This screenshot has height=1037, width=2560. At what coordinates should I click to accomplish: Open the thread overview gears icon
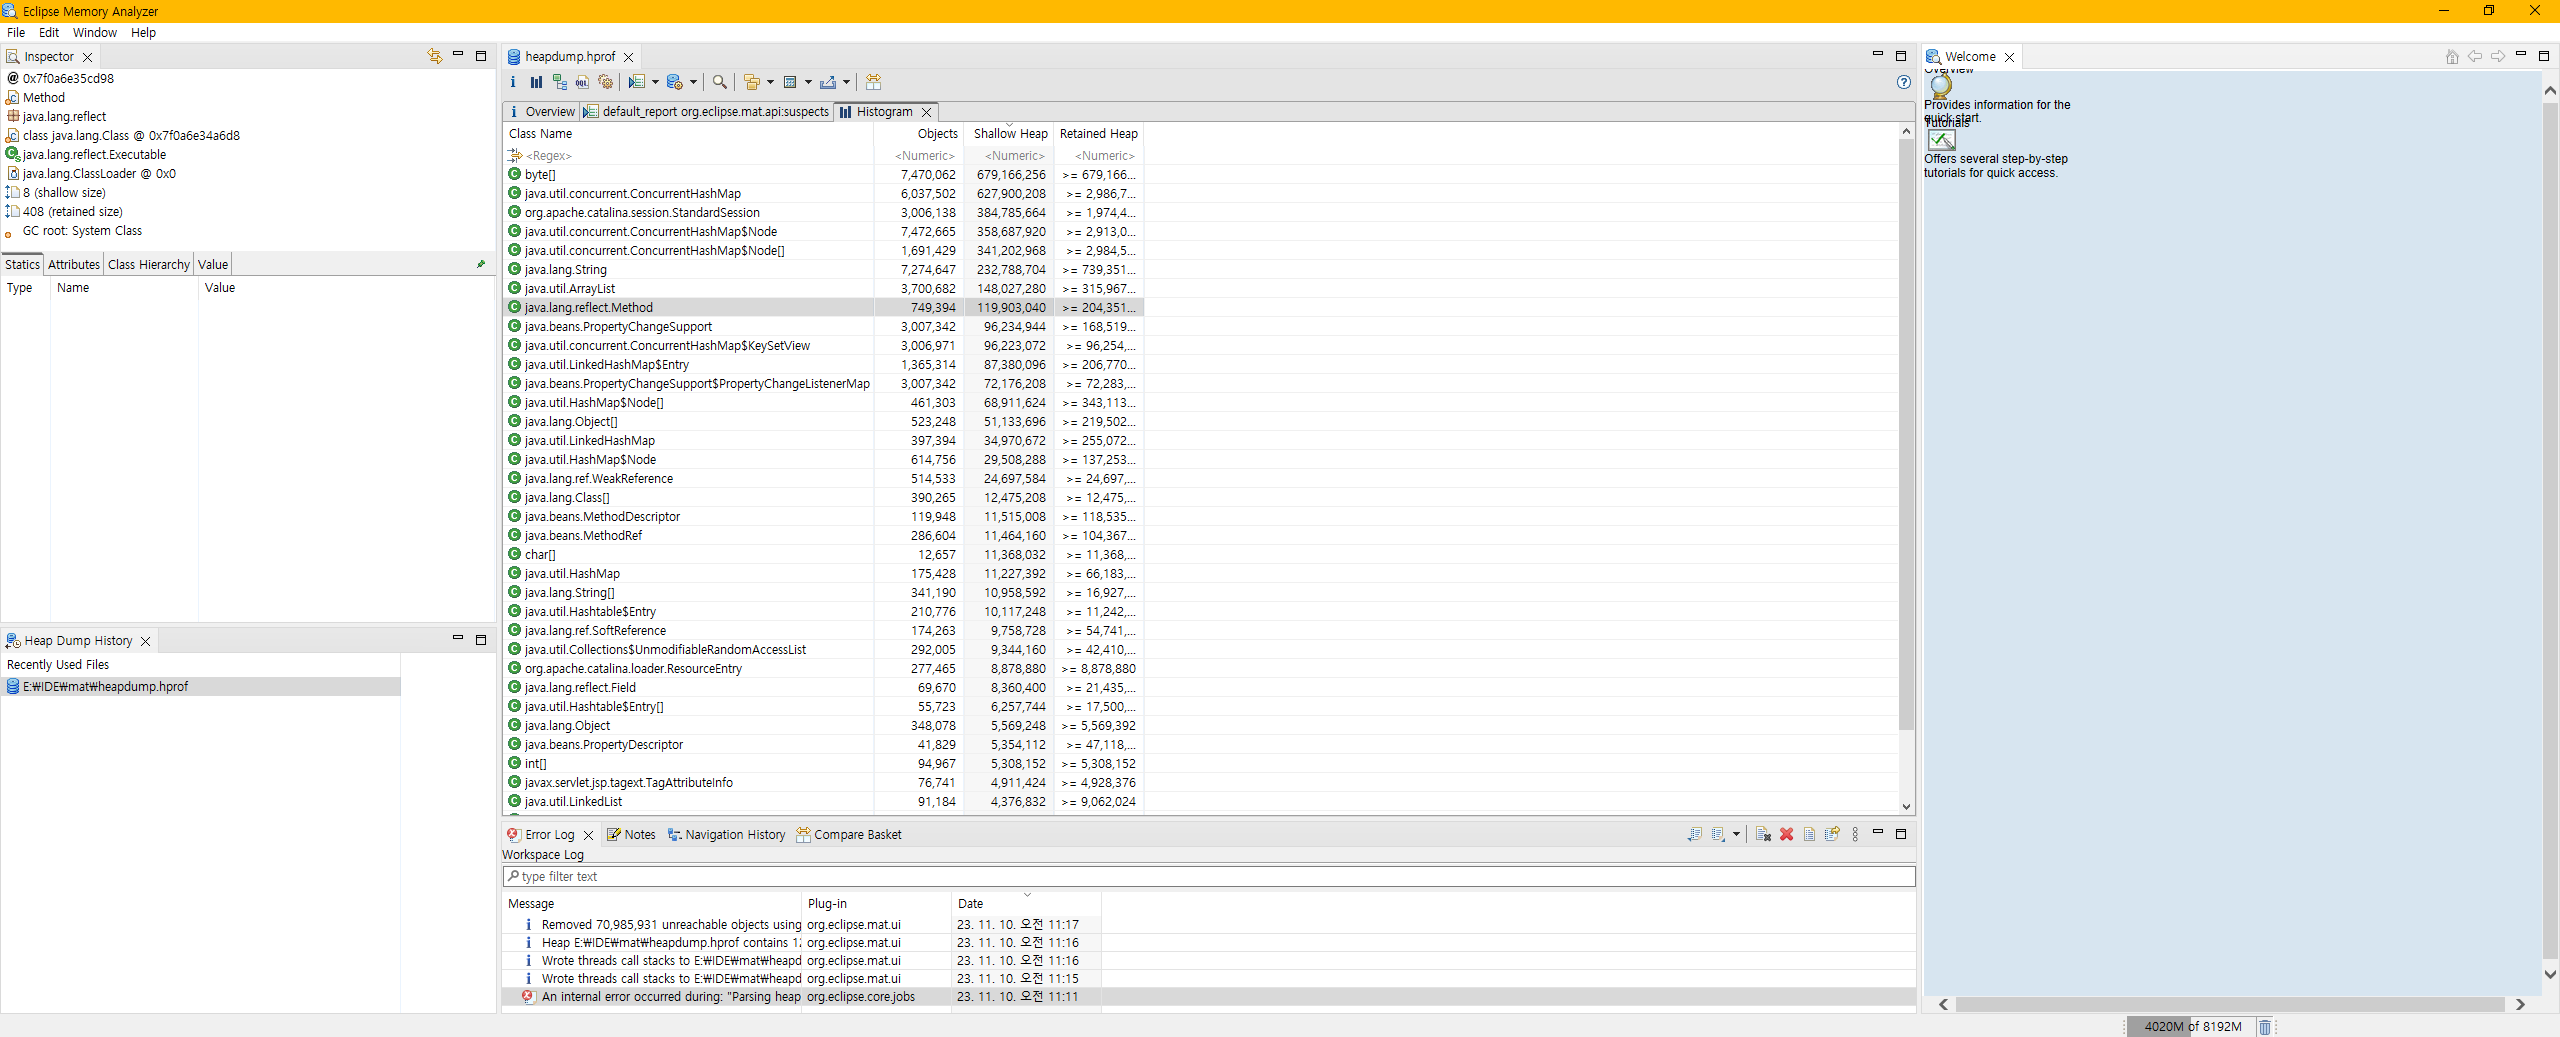605,82
